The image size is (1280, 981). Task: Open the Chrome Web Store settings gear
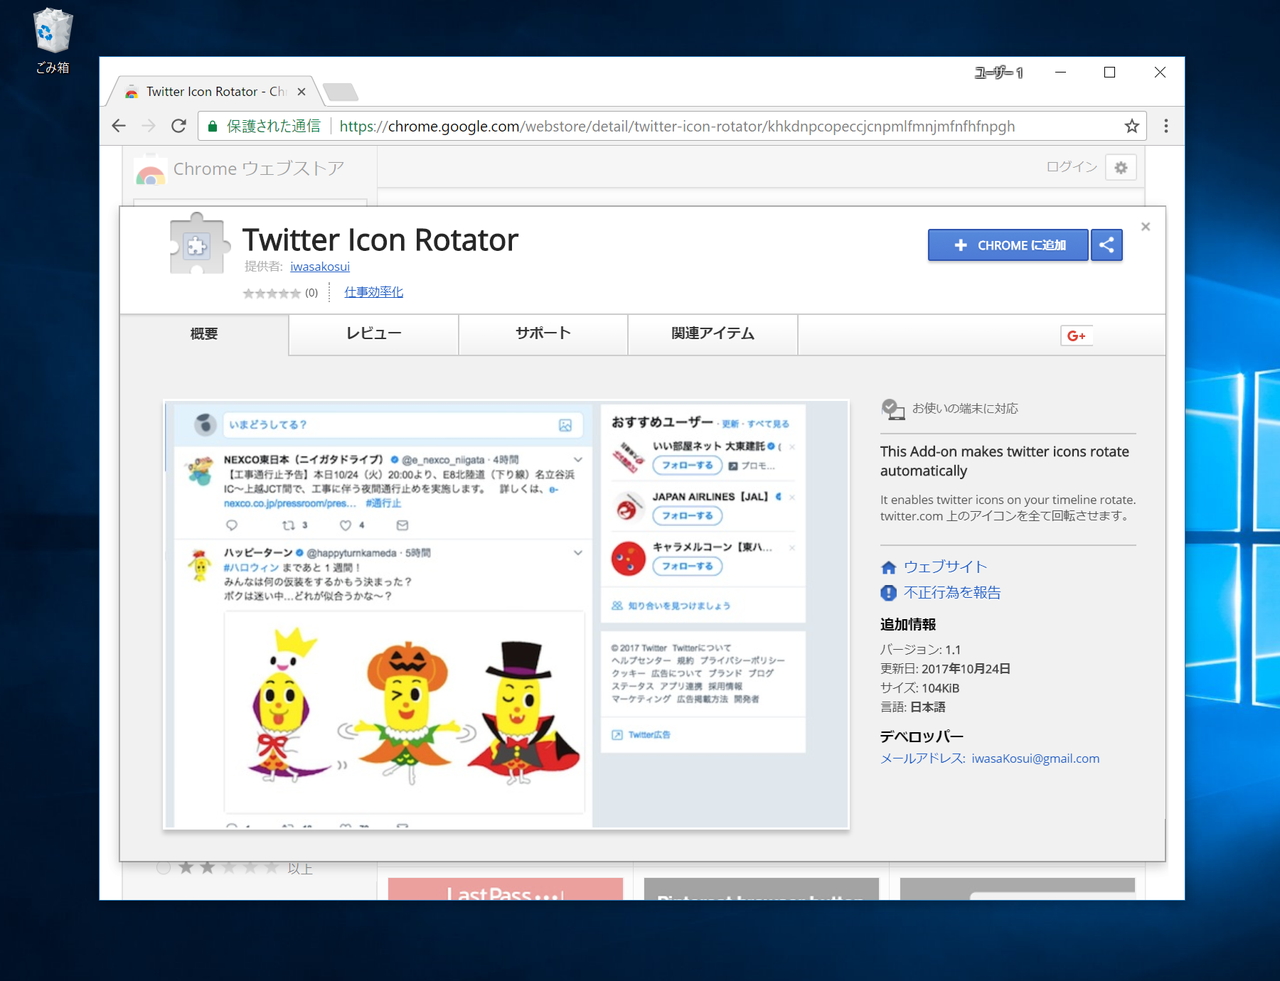click(x=1120, y=167)
